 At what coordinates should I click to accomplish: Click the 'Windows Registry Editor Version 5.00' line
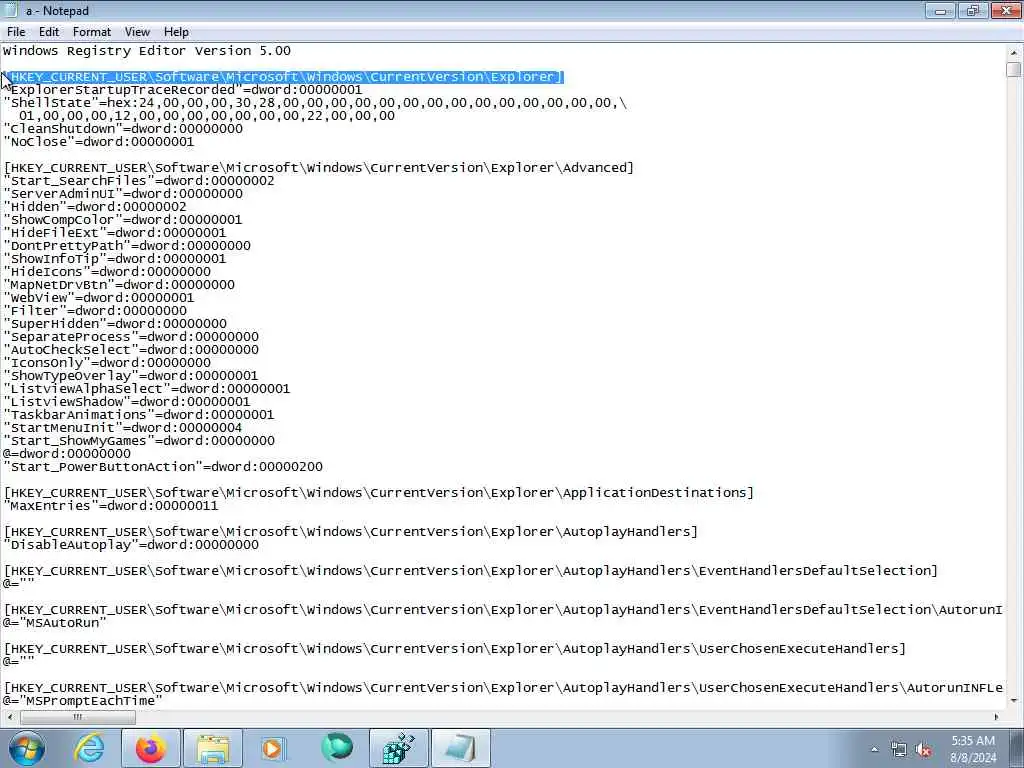(x=147, y=51)
